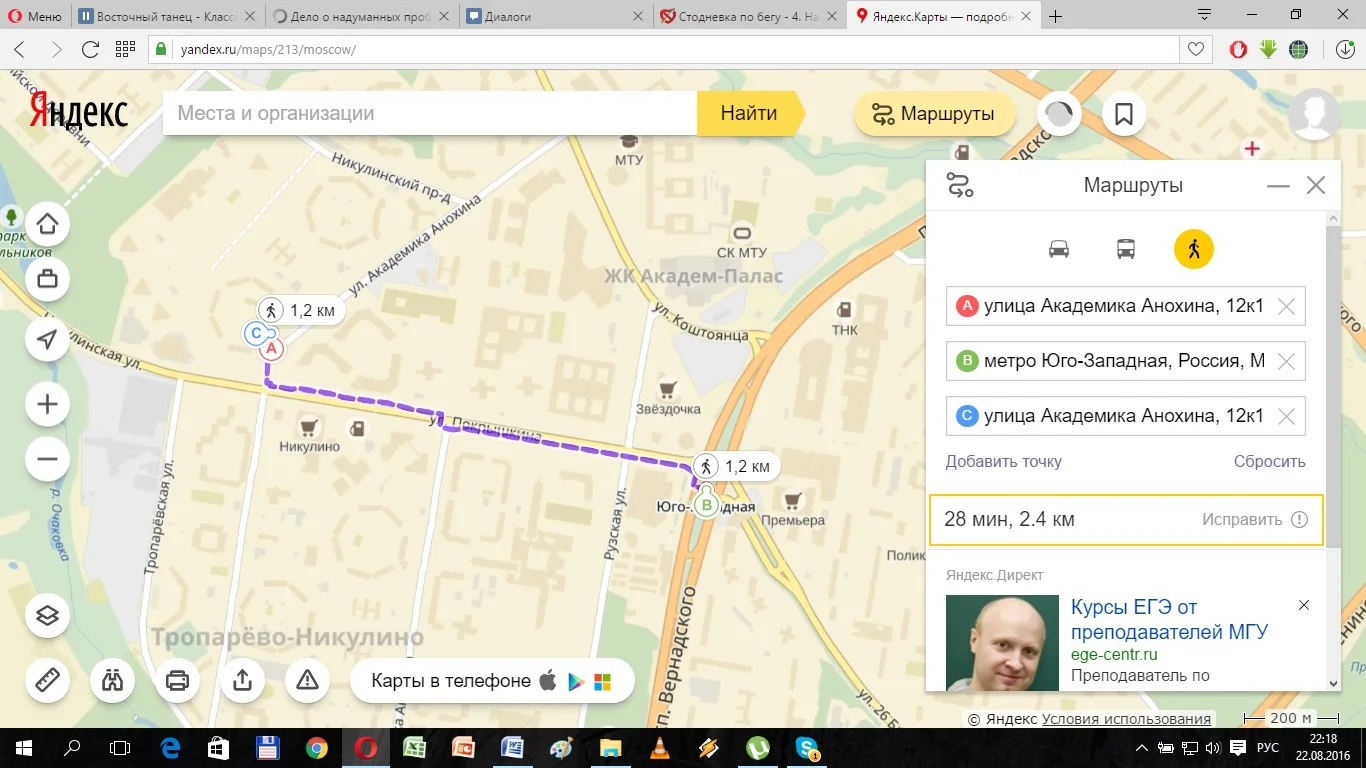Select public transport bus route mode

(1126, 249)
